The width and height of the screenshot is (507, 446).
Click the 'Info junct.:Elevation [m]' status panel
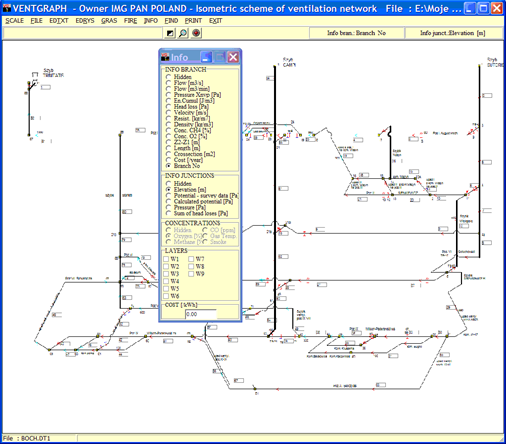click(x=453, y=33)
